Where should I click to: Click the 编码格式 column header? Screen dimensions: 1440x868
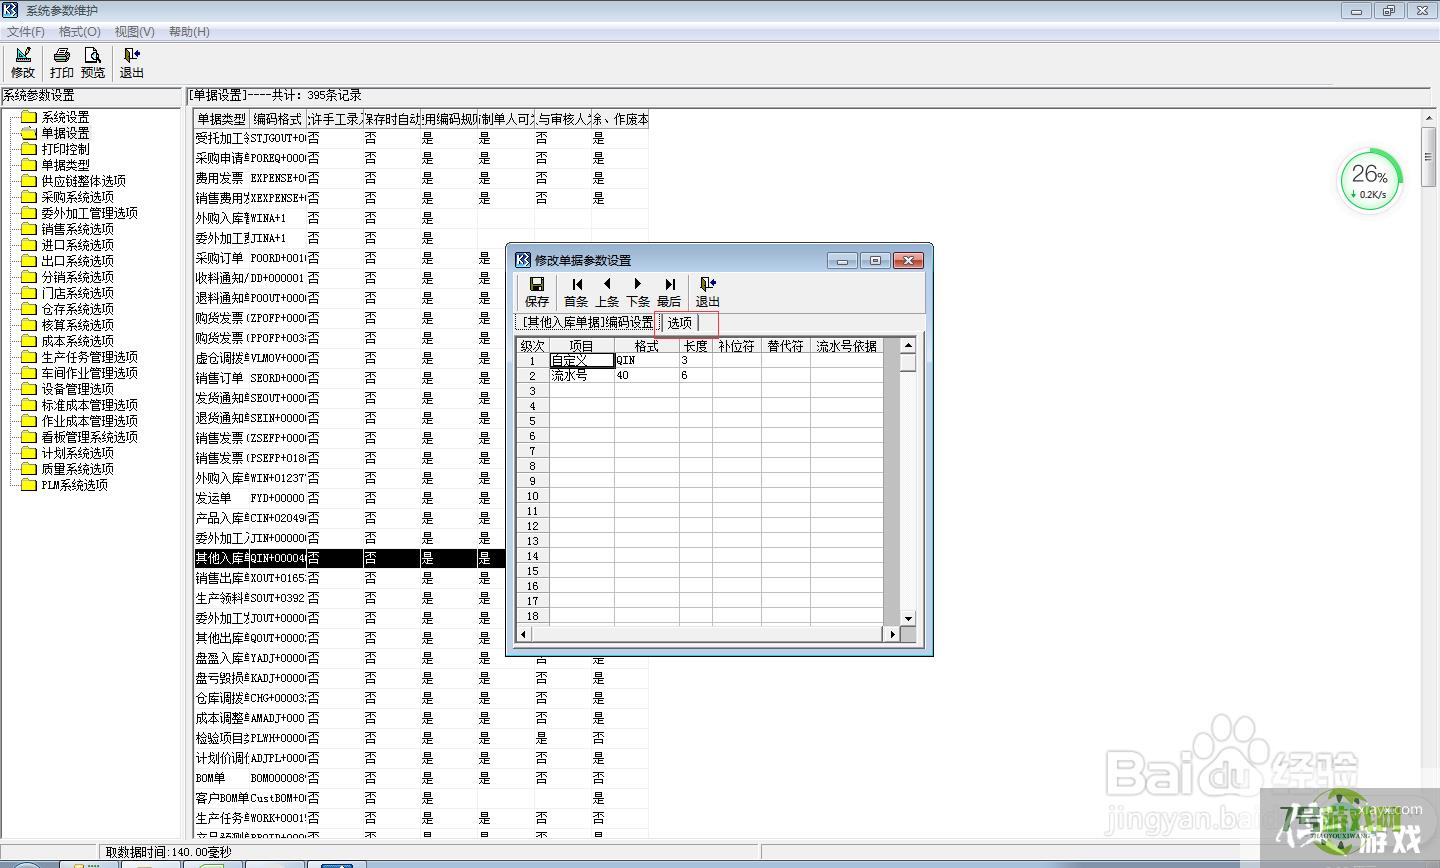pos(278,119)
